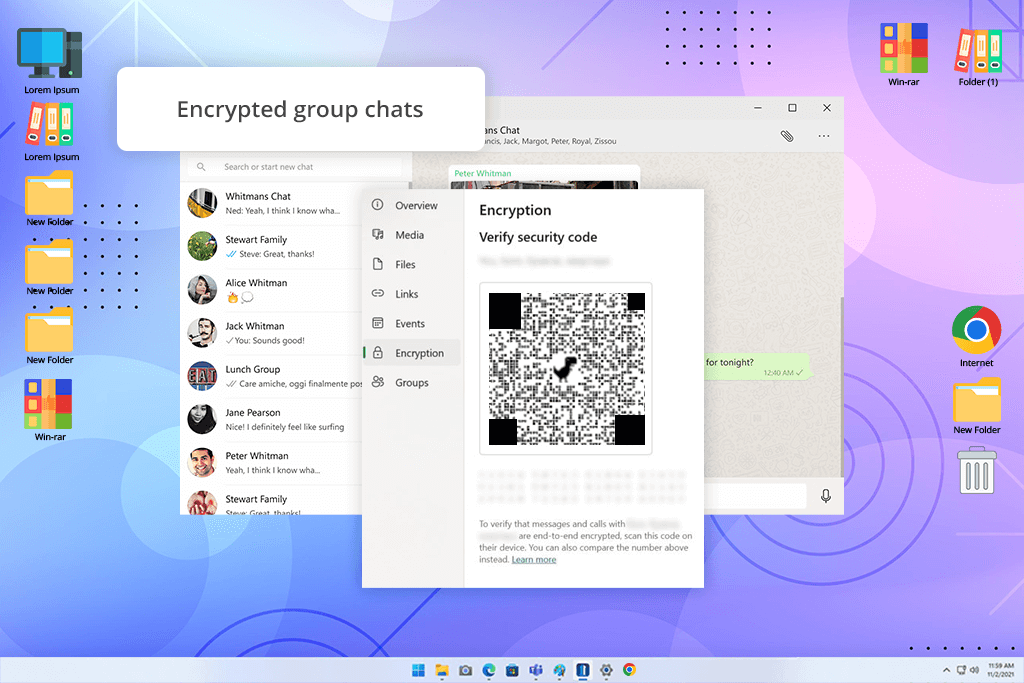The image size is (1024, 683).
Task: Select the Encryption lock item in the sidebar
Action: coord(412,353)
